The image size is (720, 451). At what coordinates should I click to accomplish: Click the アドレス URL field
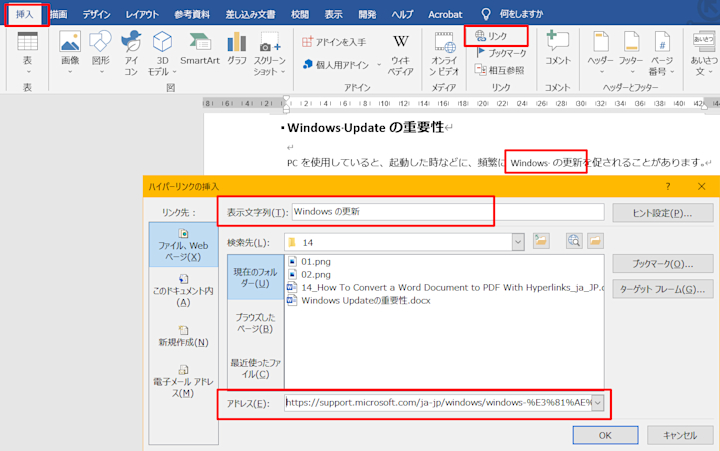point(439,403)
